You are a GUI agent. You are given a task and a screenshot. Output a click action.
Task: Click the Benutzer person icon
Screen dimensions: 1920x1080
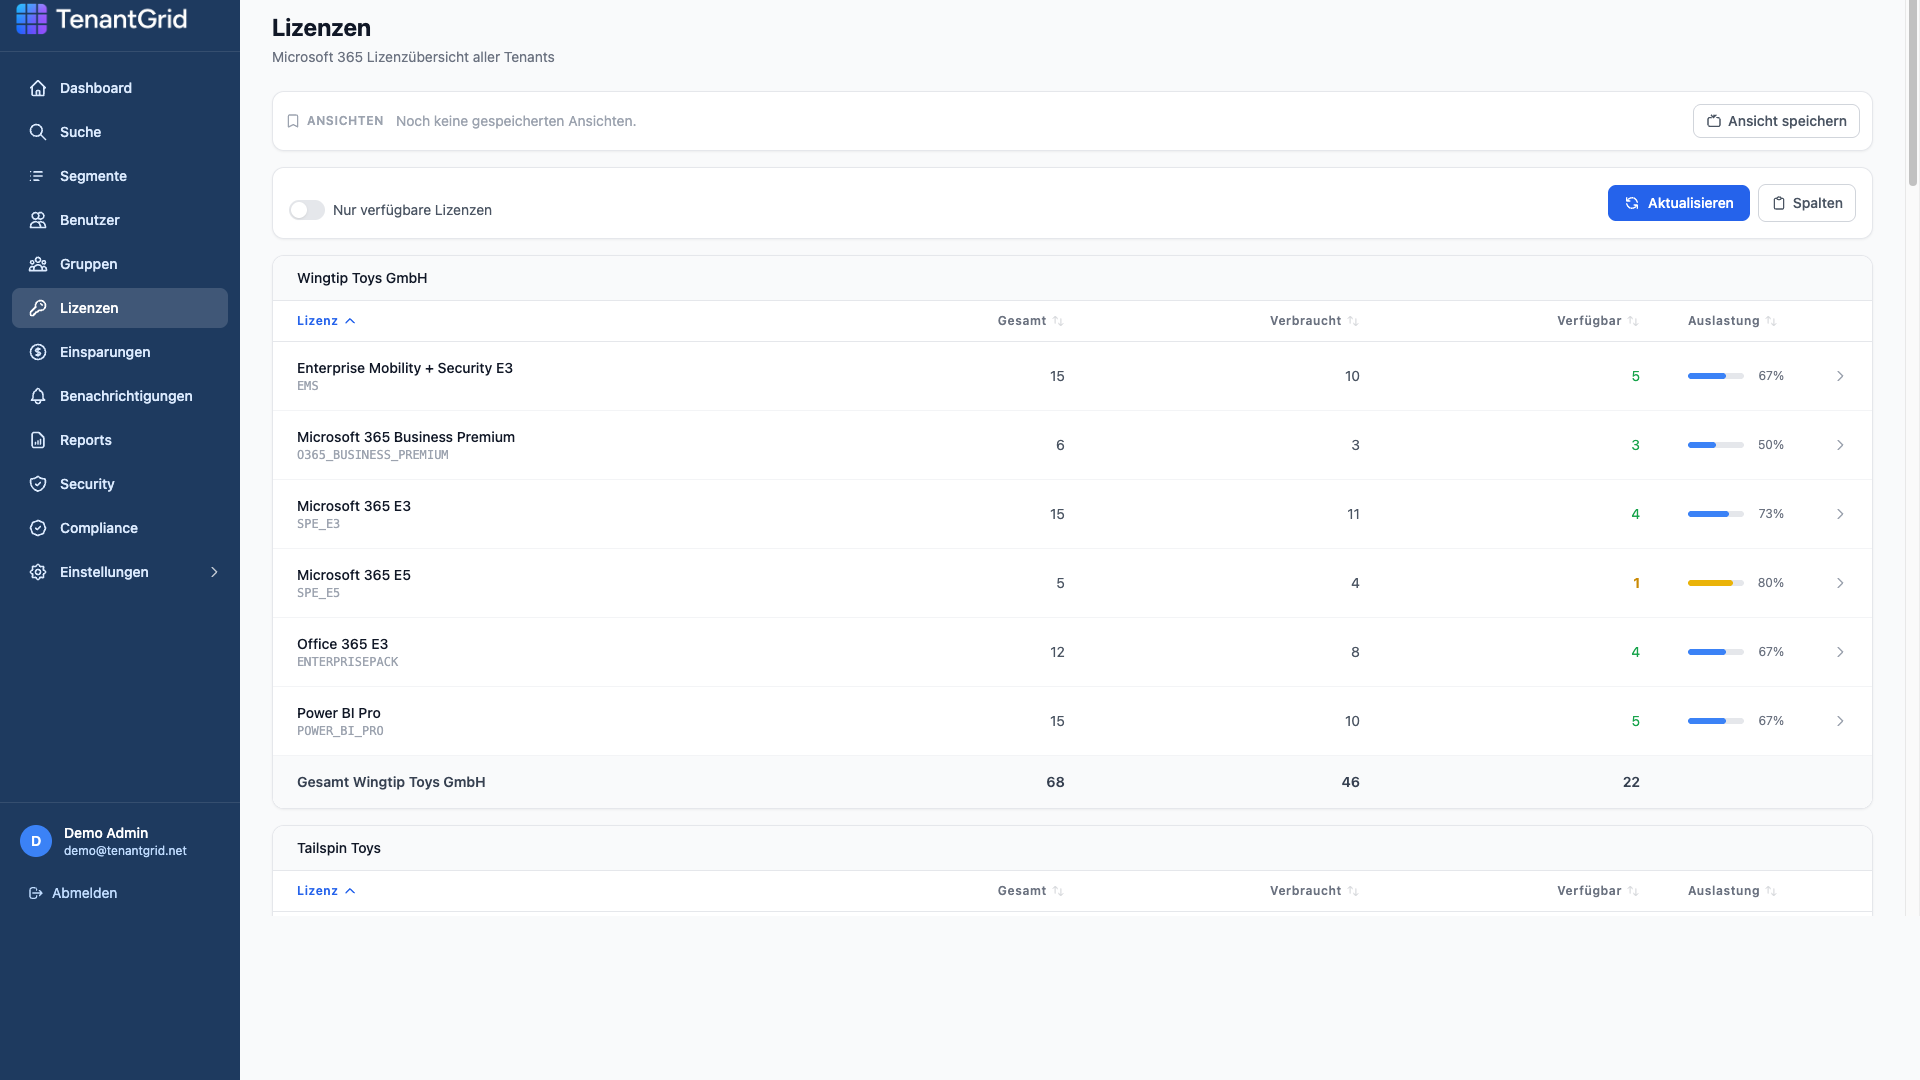tap(38, 220)
